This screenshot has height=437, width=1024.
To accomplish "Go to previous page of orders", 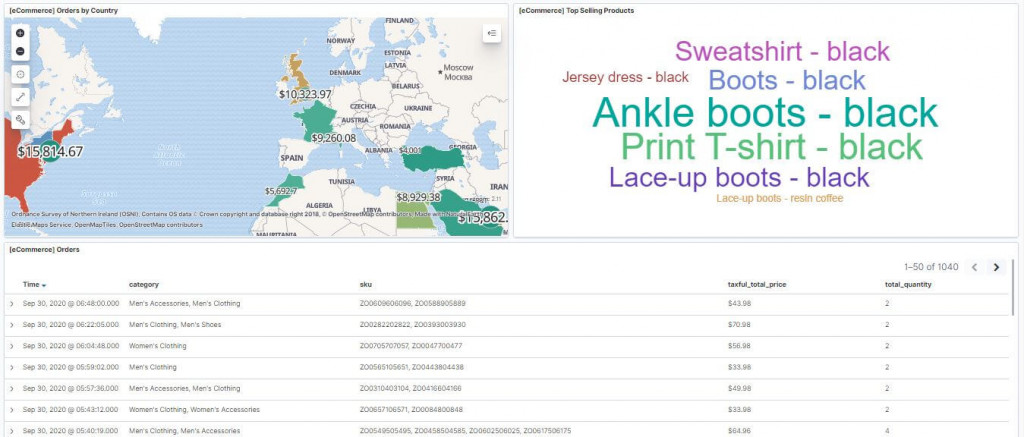I will click(x=974, y=267).
